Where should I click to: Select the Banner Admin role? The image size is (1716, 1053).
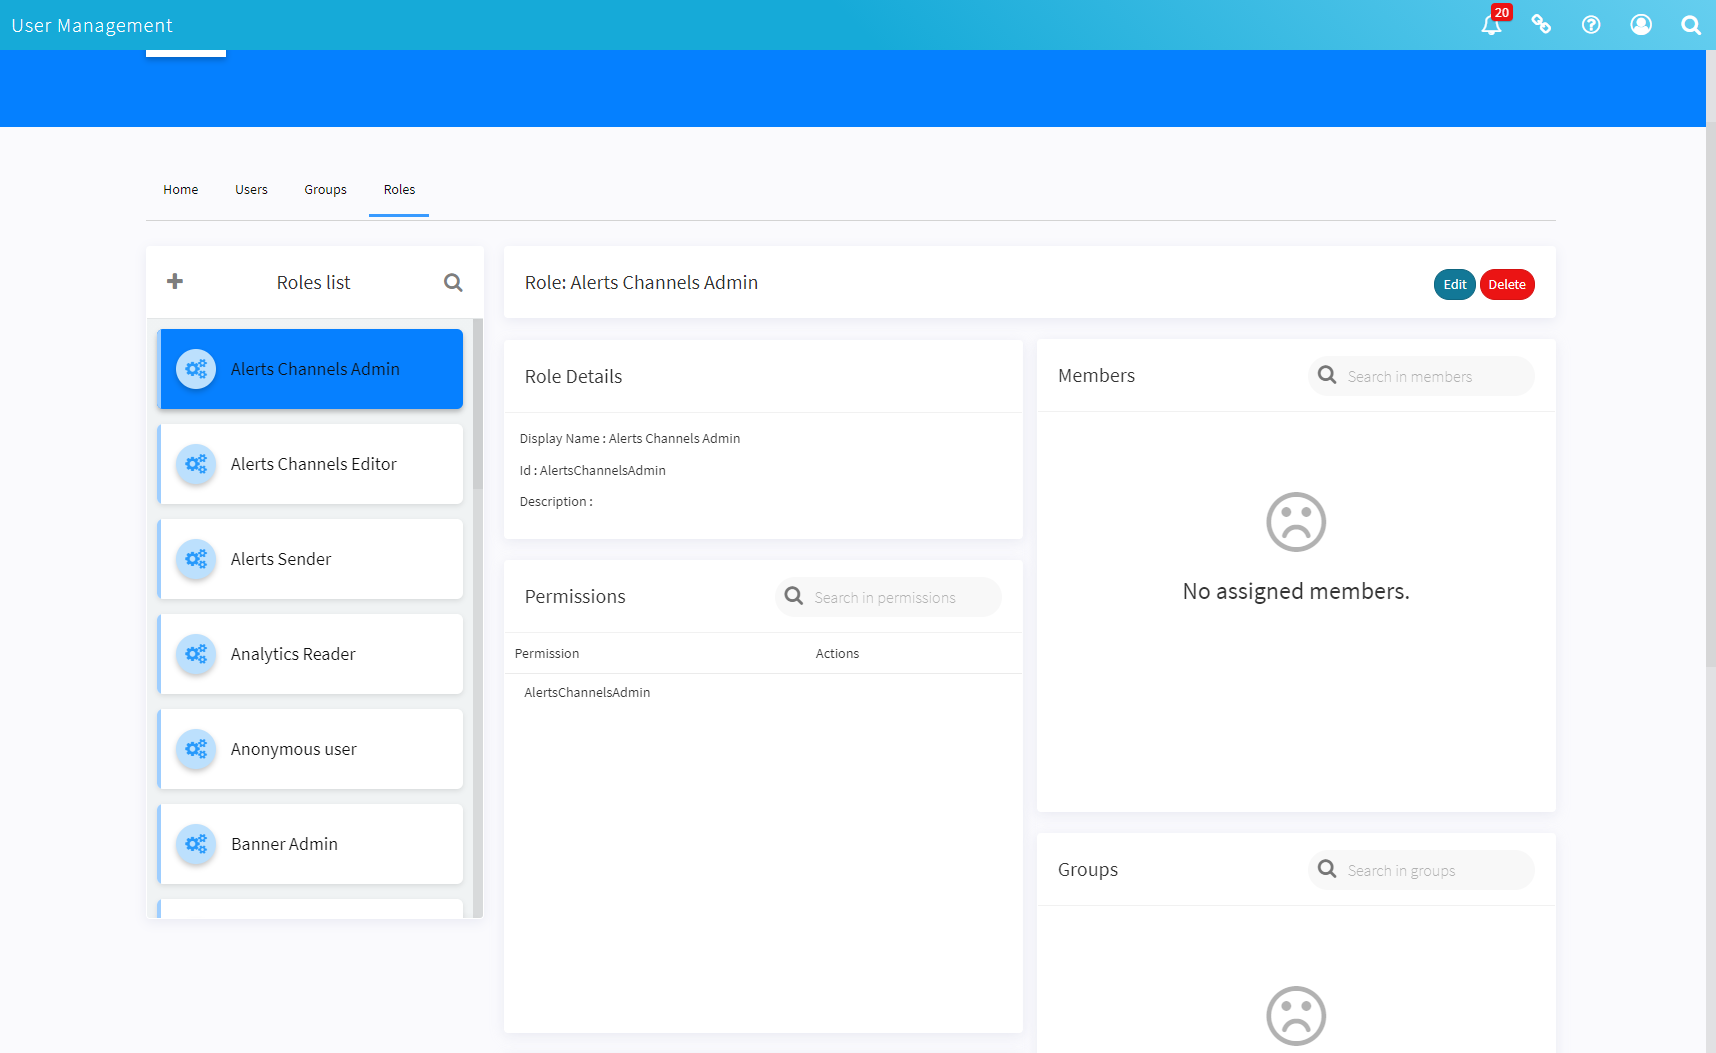pyautogui.click(x=310, y=844)
